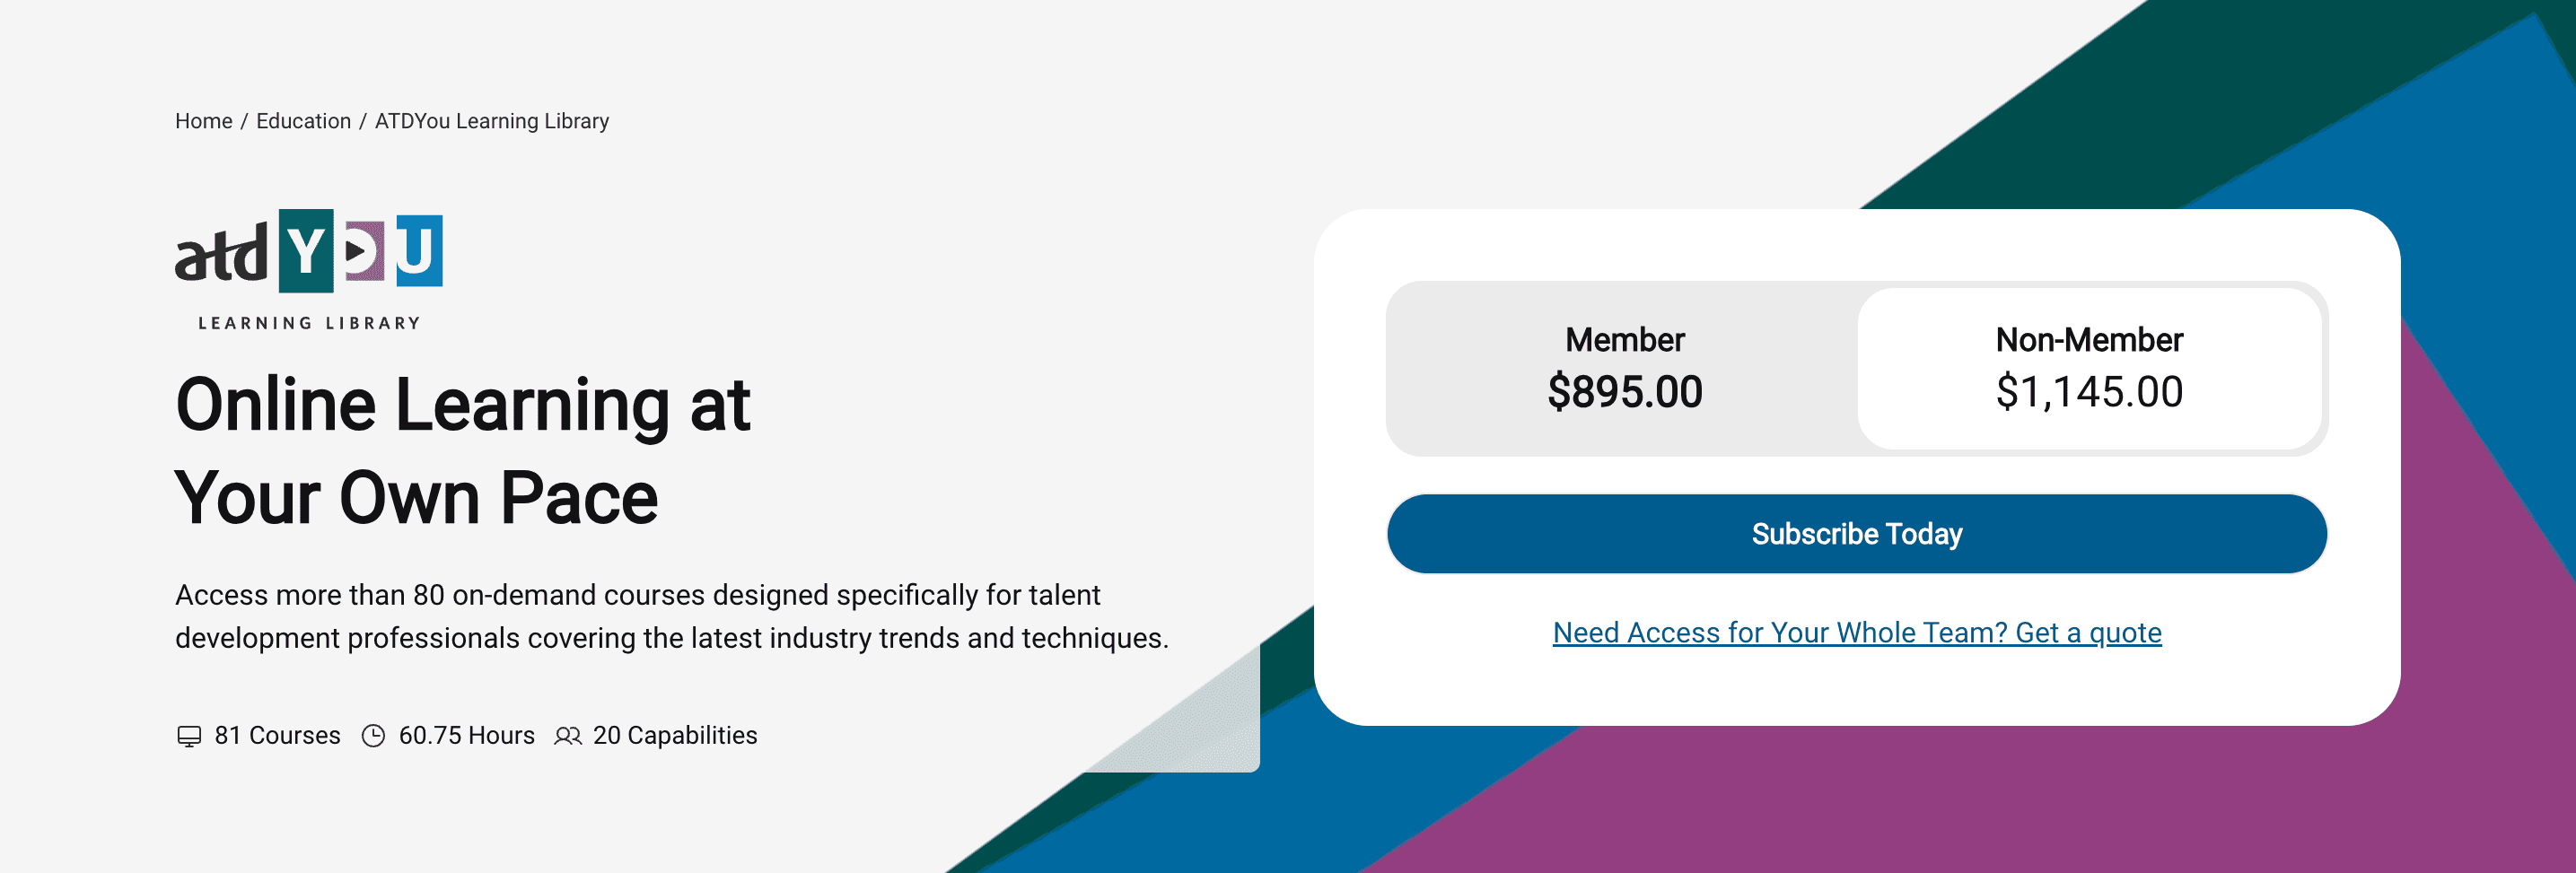Click the ATDYou Learning Library breadcrumb item
Screen dimensions: 2576x873
click(x=491, y=121)
